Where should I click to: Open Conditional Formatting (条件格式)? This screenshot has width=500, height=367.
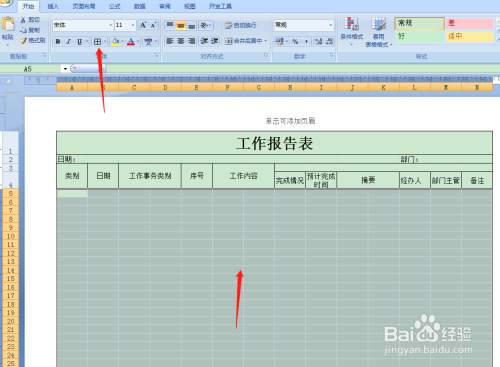352,32
